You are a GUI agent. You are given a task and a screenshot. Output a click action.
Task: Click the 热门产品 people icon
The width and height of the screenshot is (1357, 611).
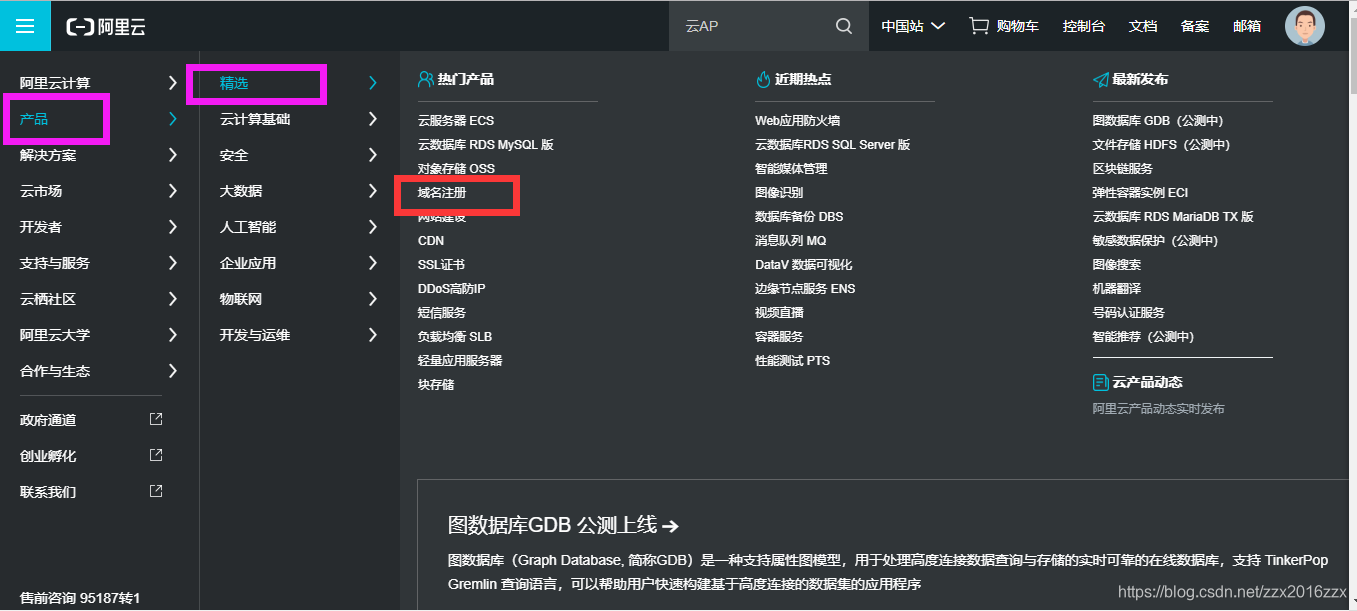point(426,79)
